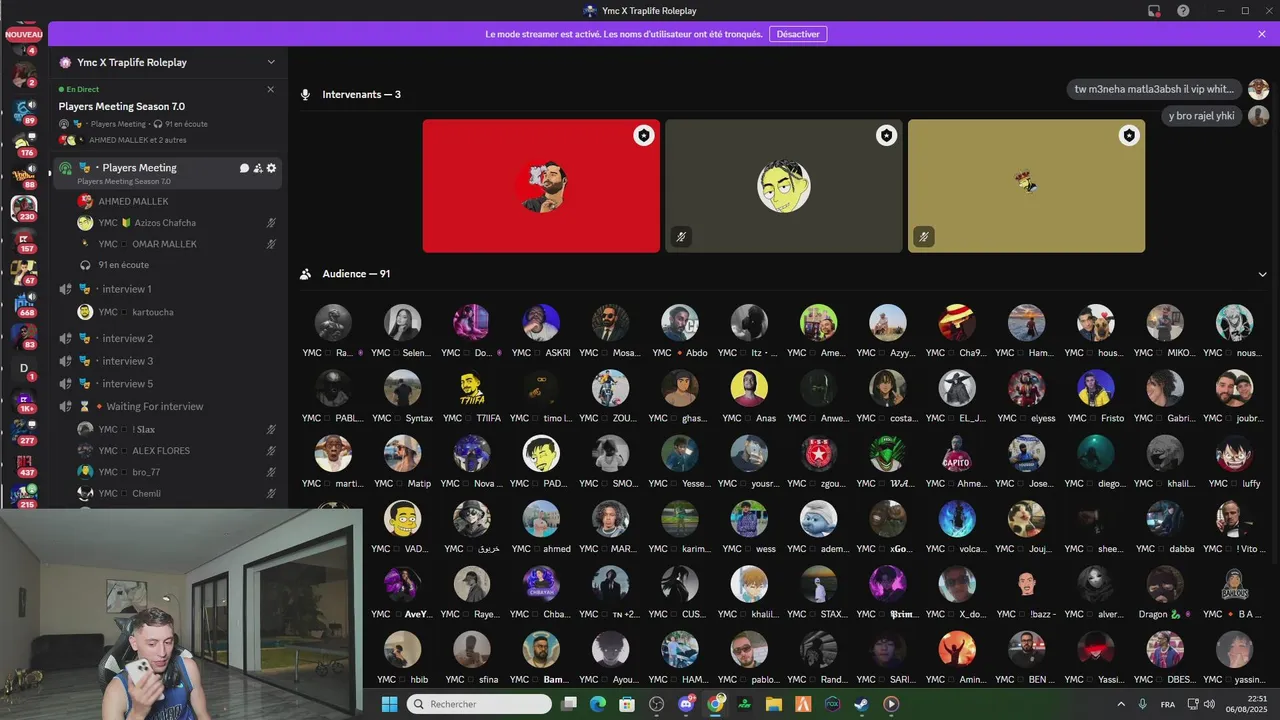This screenshot has height=720, width=1280.
Task: Expand the Ymc X Traplife Roleplay server menu
Action: click(270, 62)
